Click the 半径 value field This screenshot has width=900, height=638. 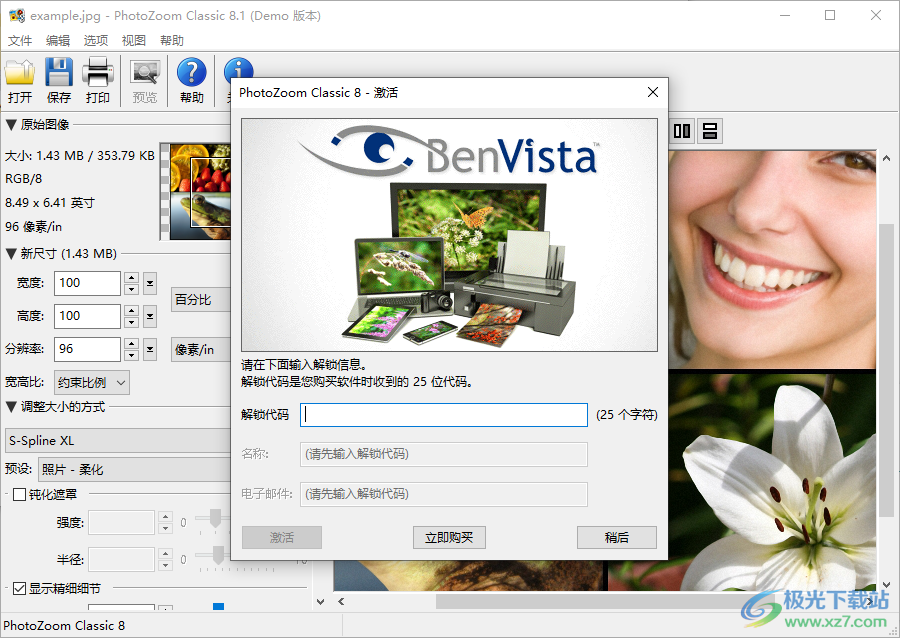pyautogui.click(x=121, y=559)
